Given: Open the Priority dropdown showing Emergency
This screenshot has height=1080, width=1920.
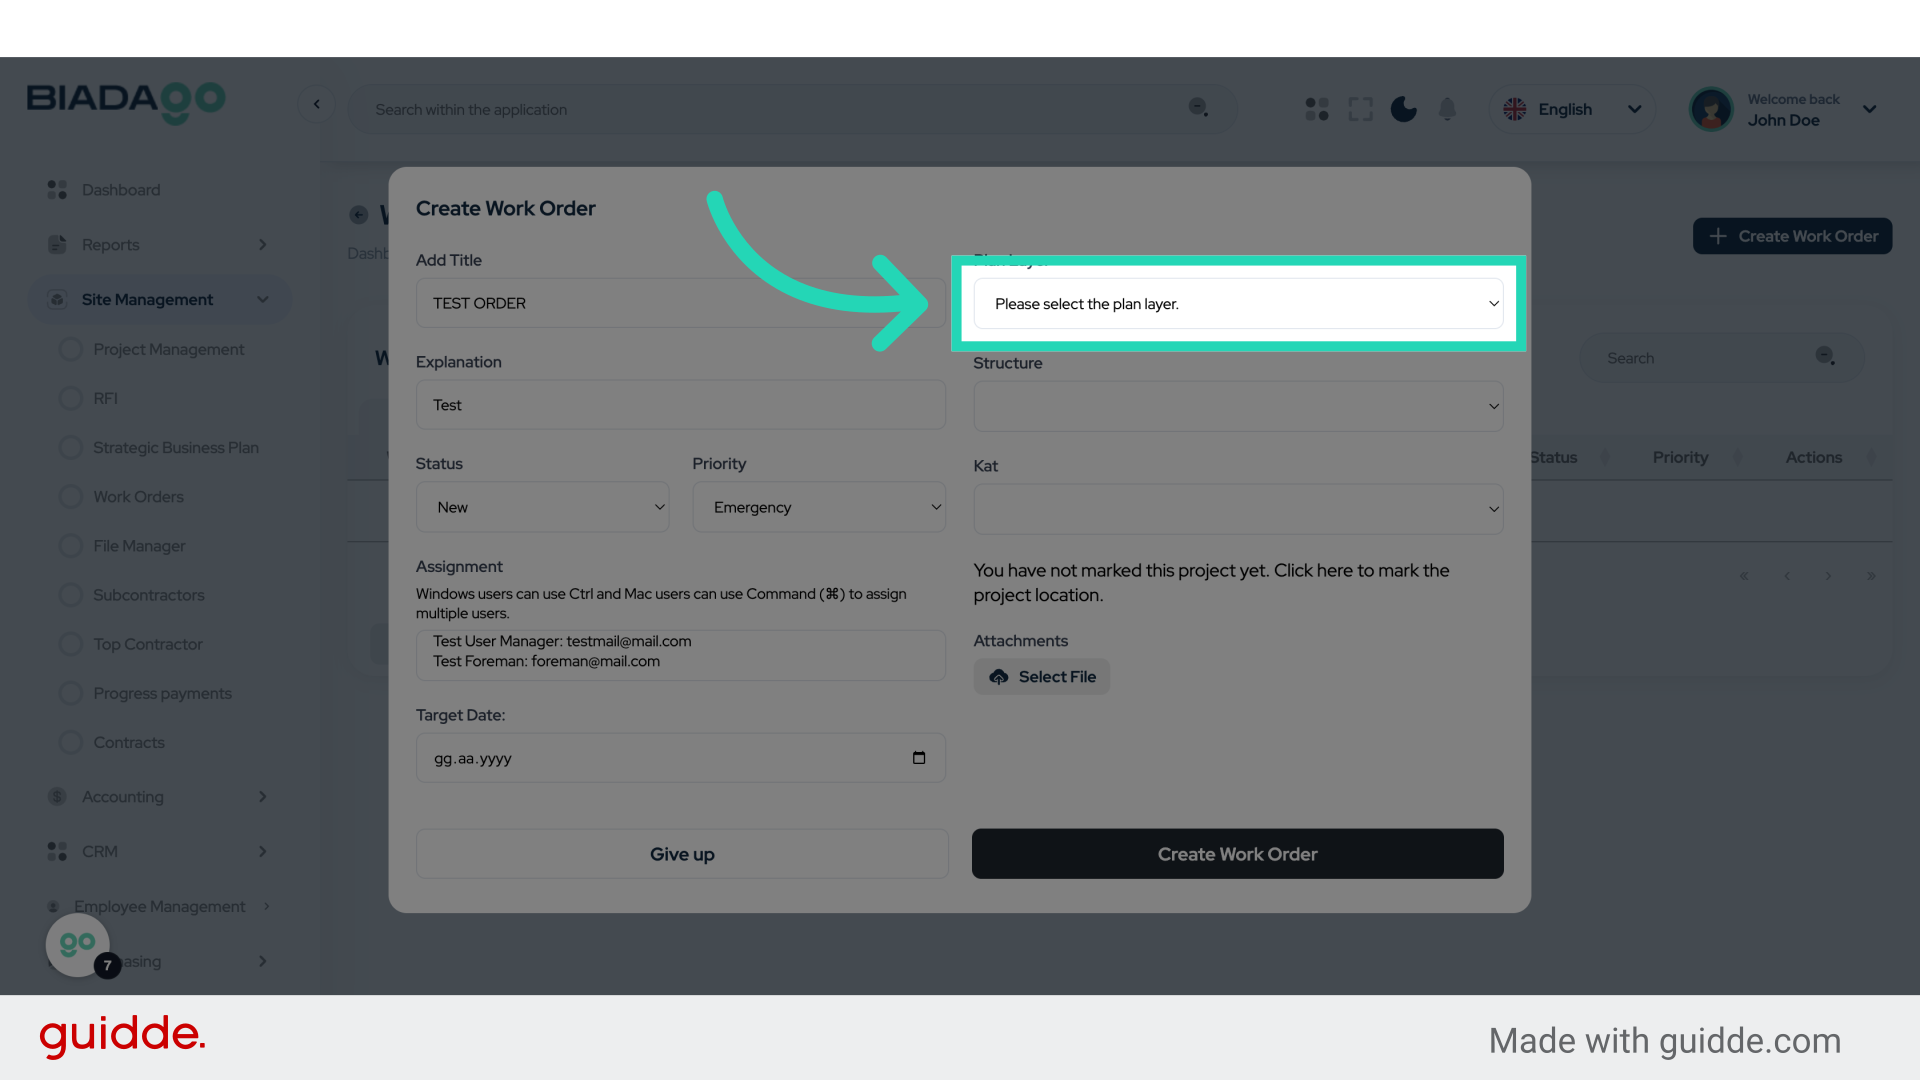Looking at the screenshot, I should coord(819,507).
